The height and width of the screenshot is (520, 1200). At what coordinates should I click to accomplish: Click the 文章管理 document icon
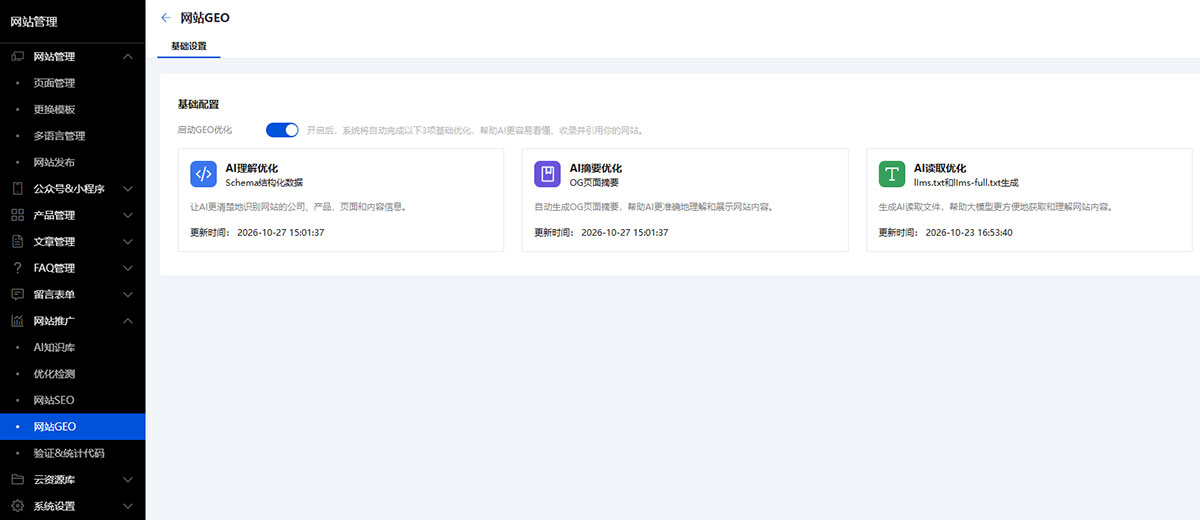tap(17, 242)
